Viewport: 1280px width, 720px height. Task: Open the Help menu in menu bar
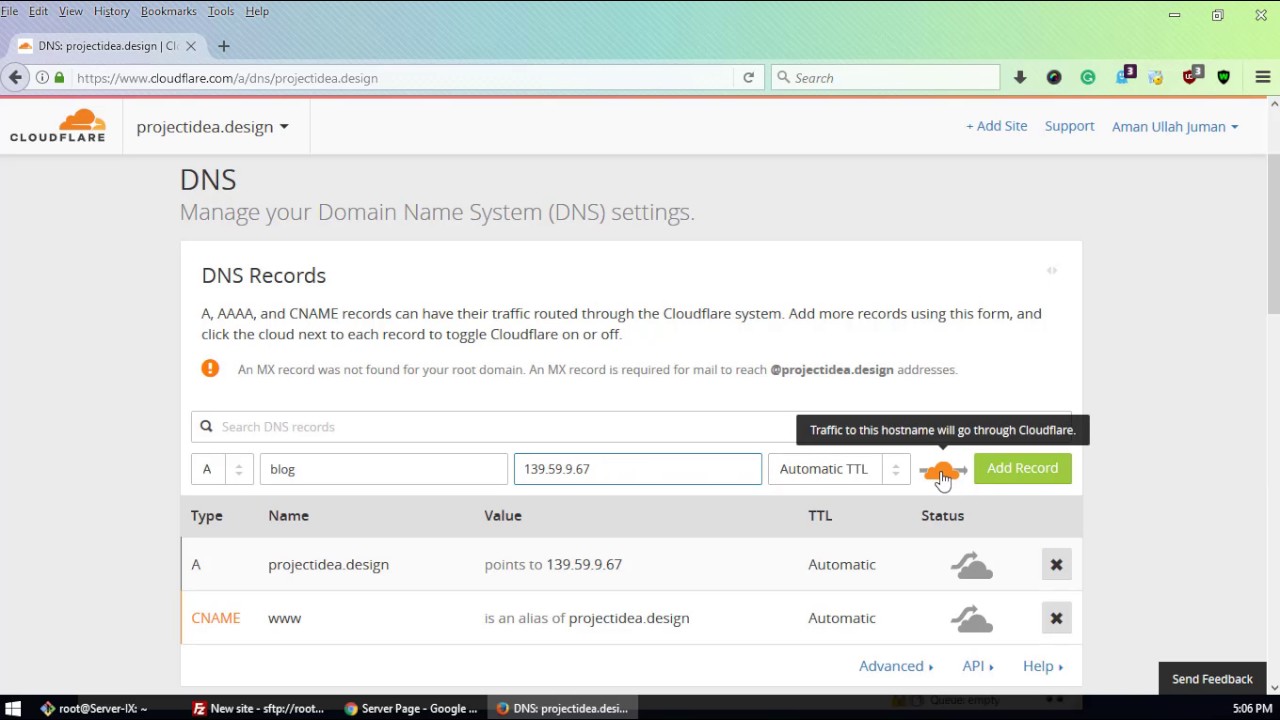pyautogui.click(x=257, y=11)
